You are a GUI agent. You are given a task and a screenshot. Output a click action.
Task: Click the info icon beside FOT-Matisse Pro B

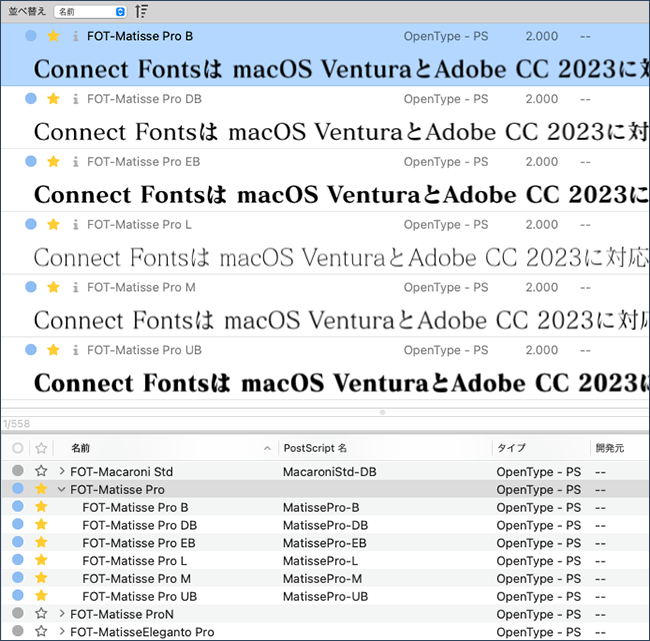click(x=75, y=36)
